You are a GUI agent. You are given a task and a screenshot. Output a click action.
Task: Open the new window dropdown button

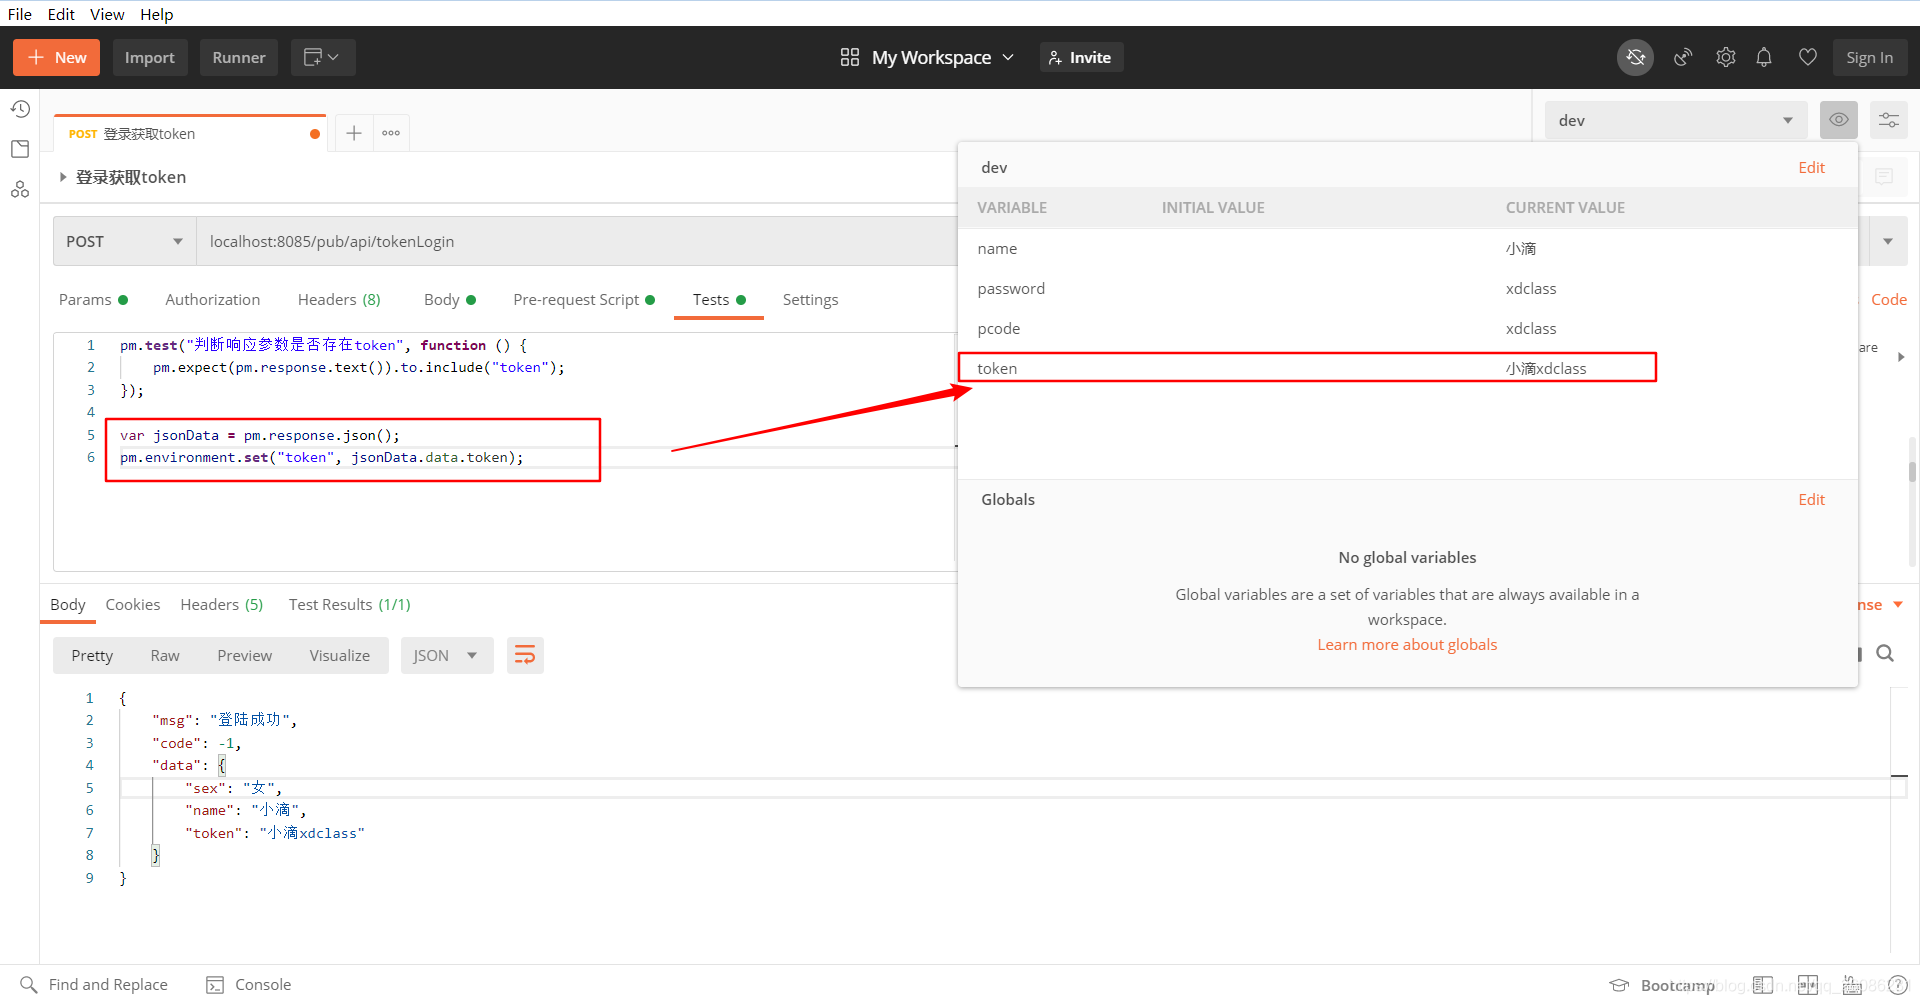[x=323, y=58]
